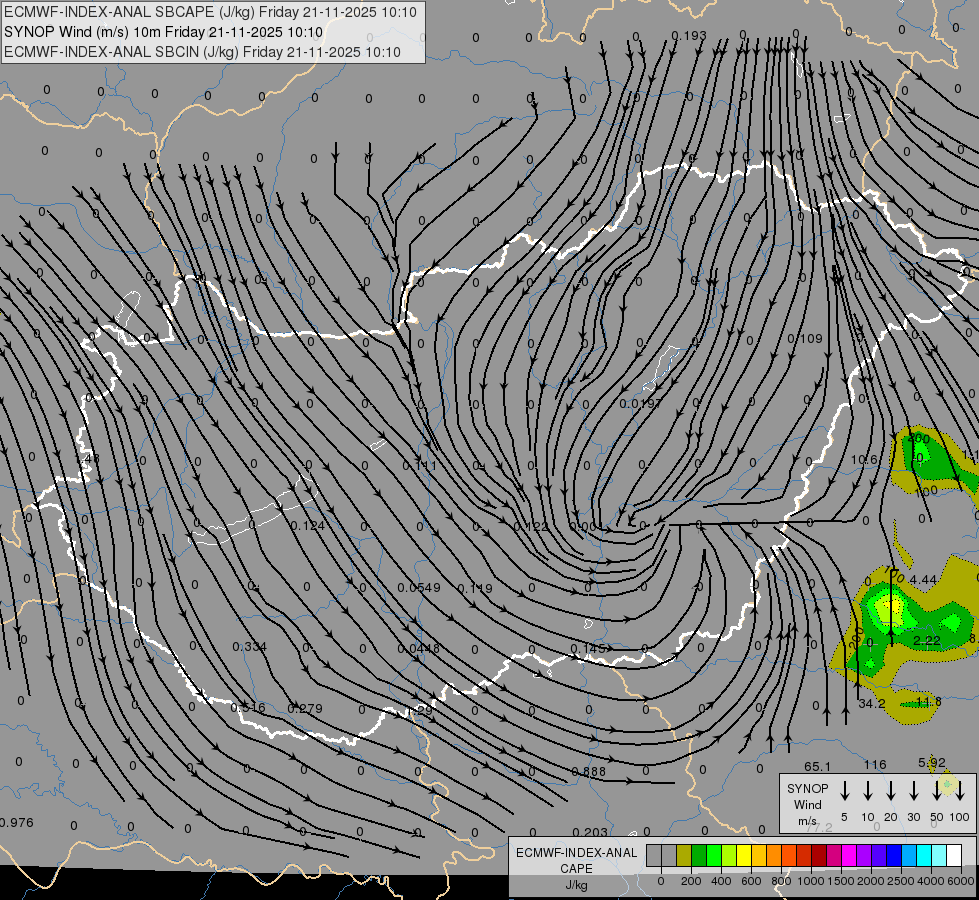Click the 0.0549 data value label
This screenshot has width=979, height=900.
click(x=419, y=588)
